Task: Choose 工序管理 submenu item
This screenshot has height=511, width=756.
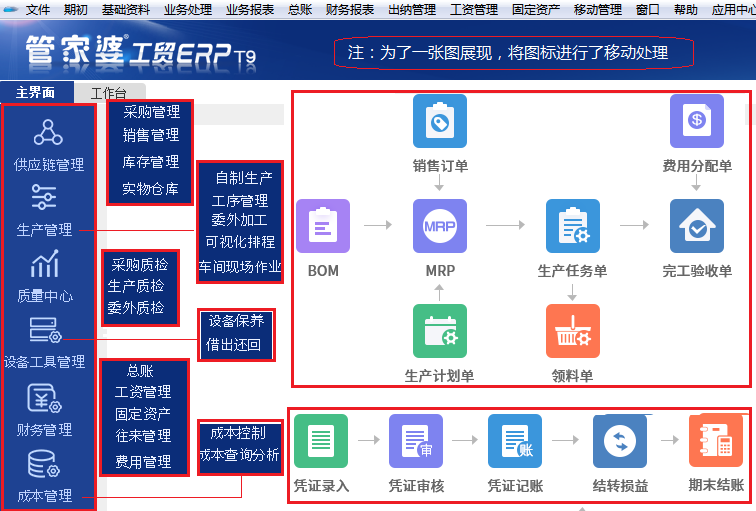Action: click(x=240, y=201)
